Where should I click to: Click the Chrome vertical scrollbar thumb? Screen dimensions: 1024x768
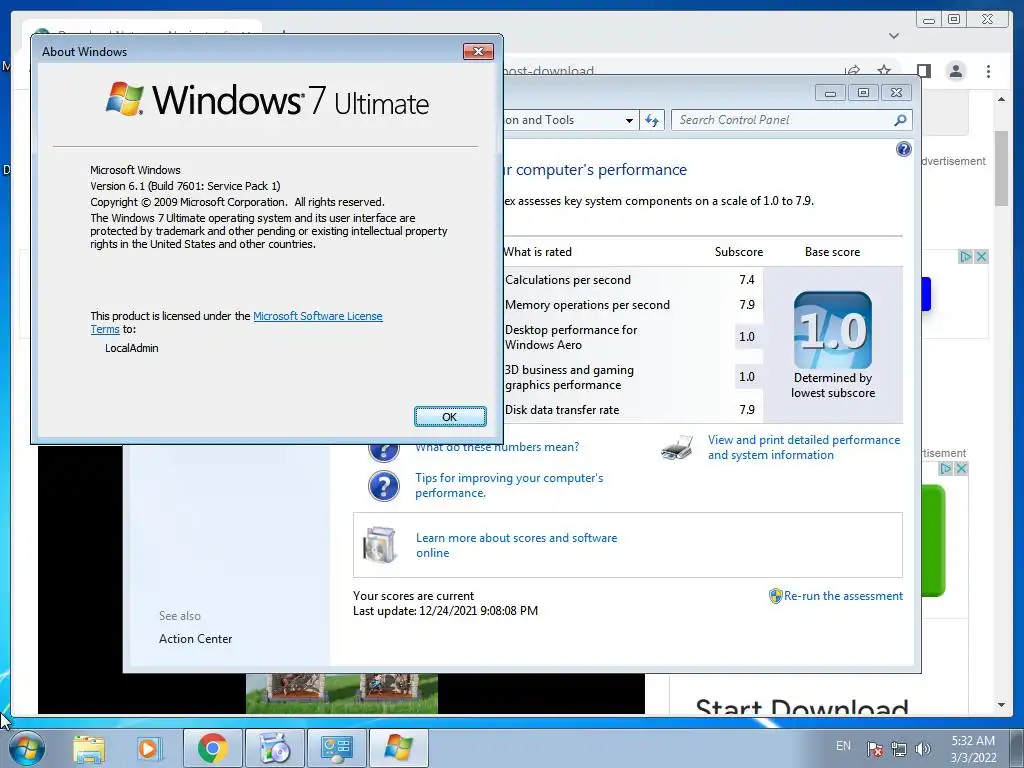[x=1001, y=168]
